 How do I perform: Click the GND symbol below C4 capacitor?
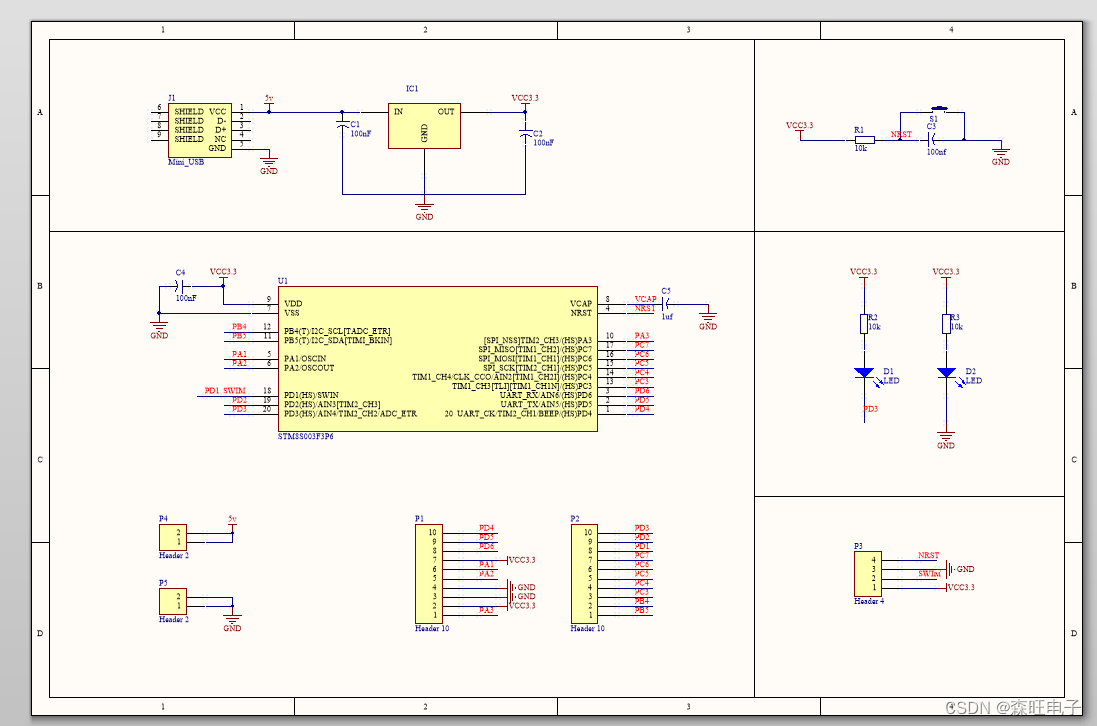click(159, 330)
